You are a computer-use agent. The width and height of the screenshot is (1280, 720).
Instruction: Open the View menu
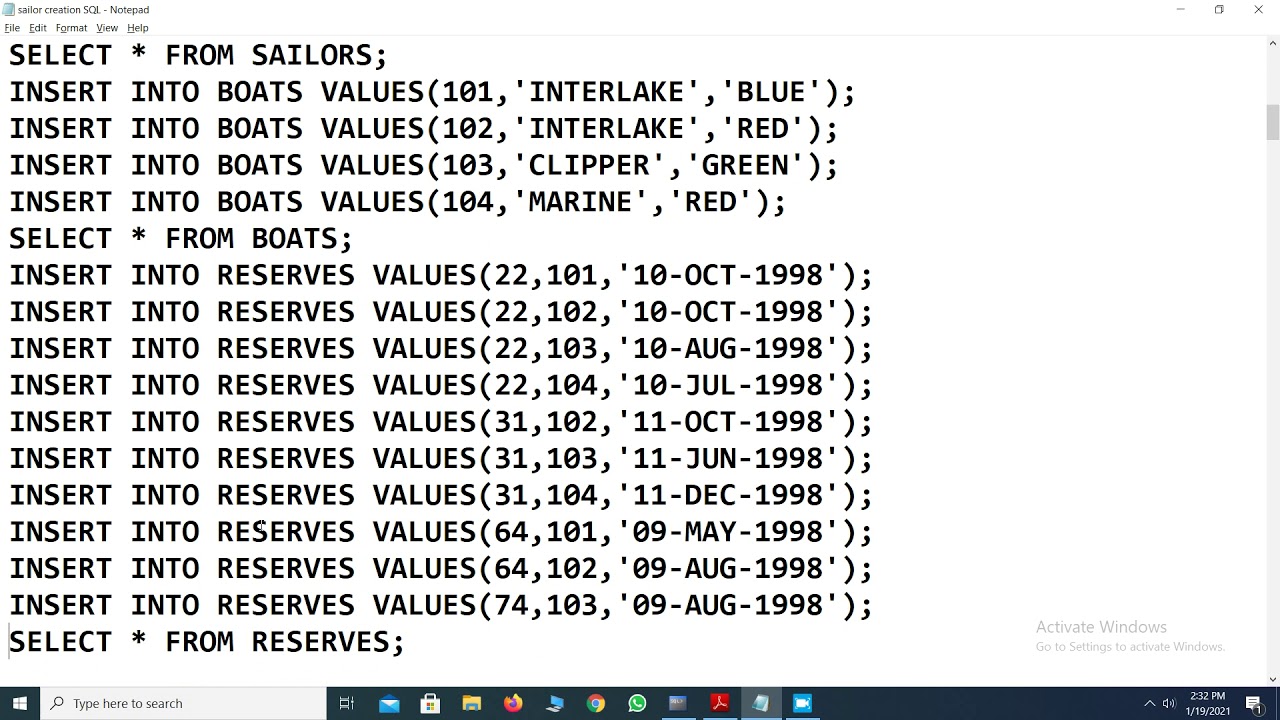click(107, 28)
